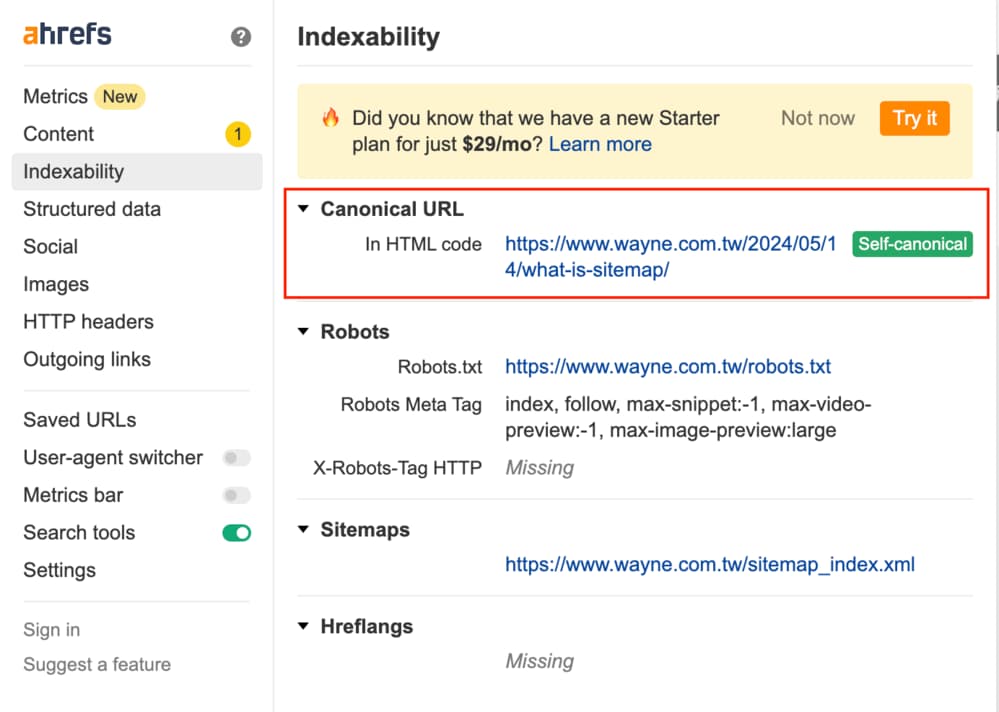
Task: Open the Social menu item
Action: (50, 247)
